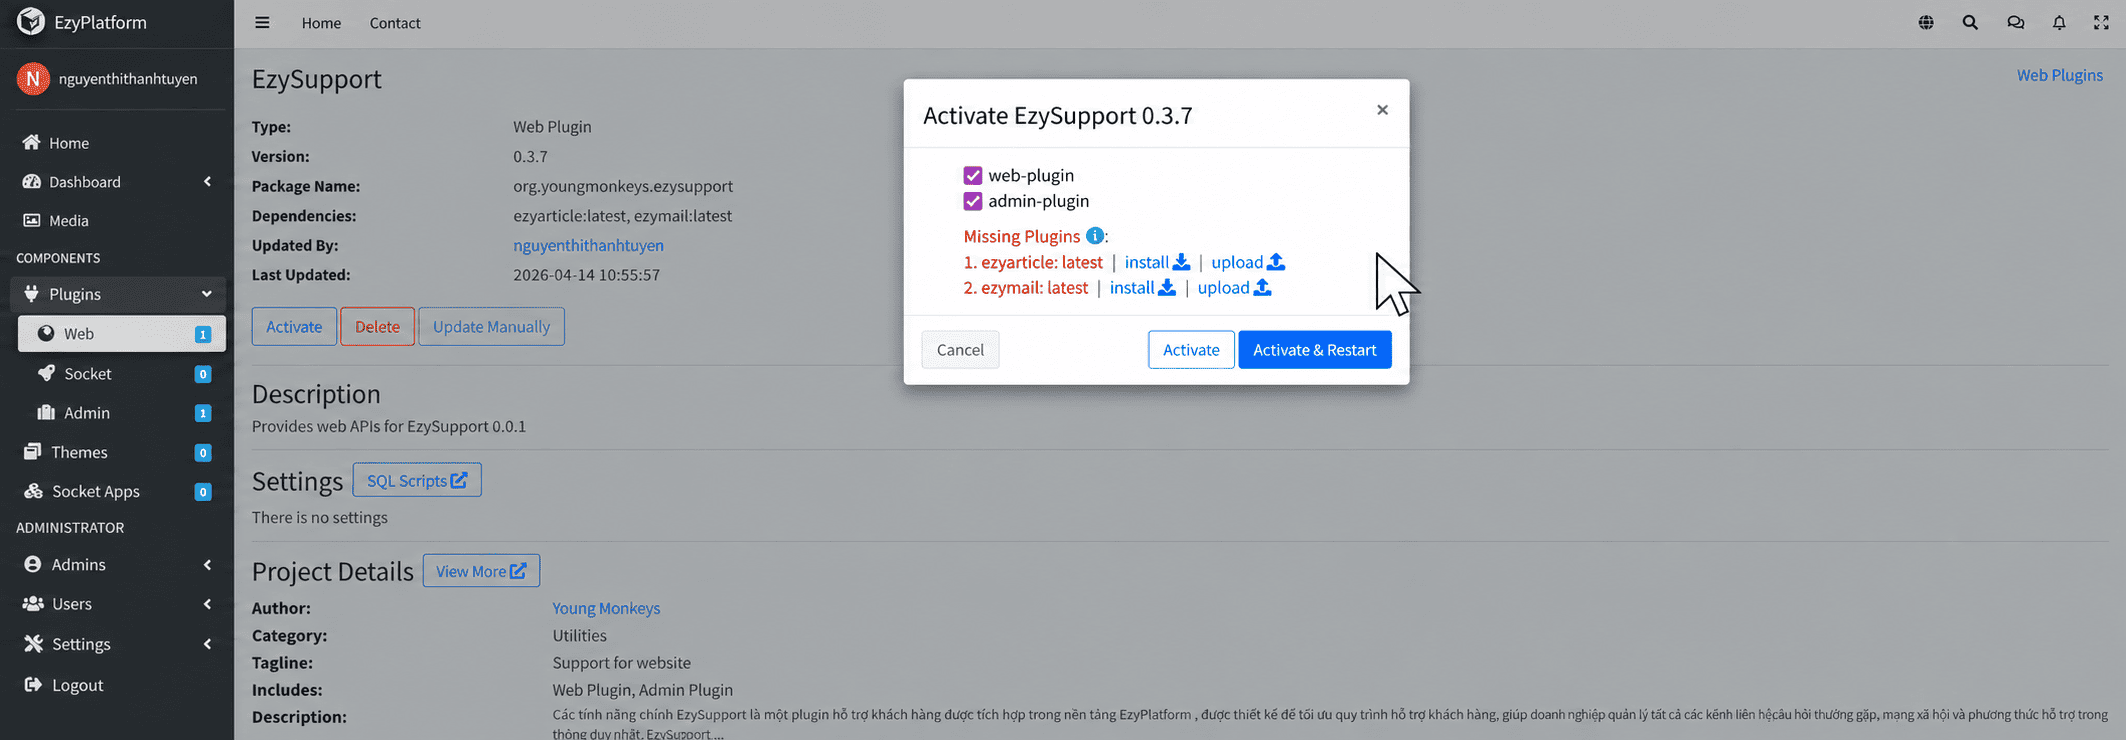Viewport: 2126px width, 740px height.
Task: Open the Home top navigation item
Action: click(x=321, y=23)
